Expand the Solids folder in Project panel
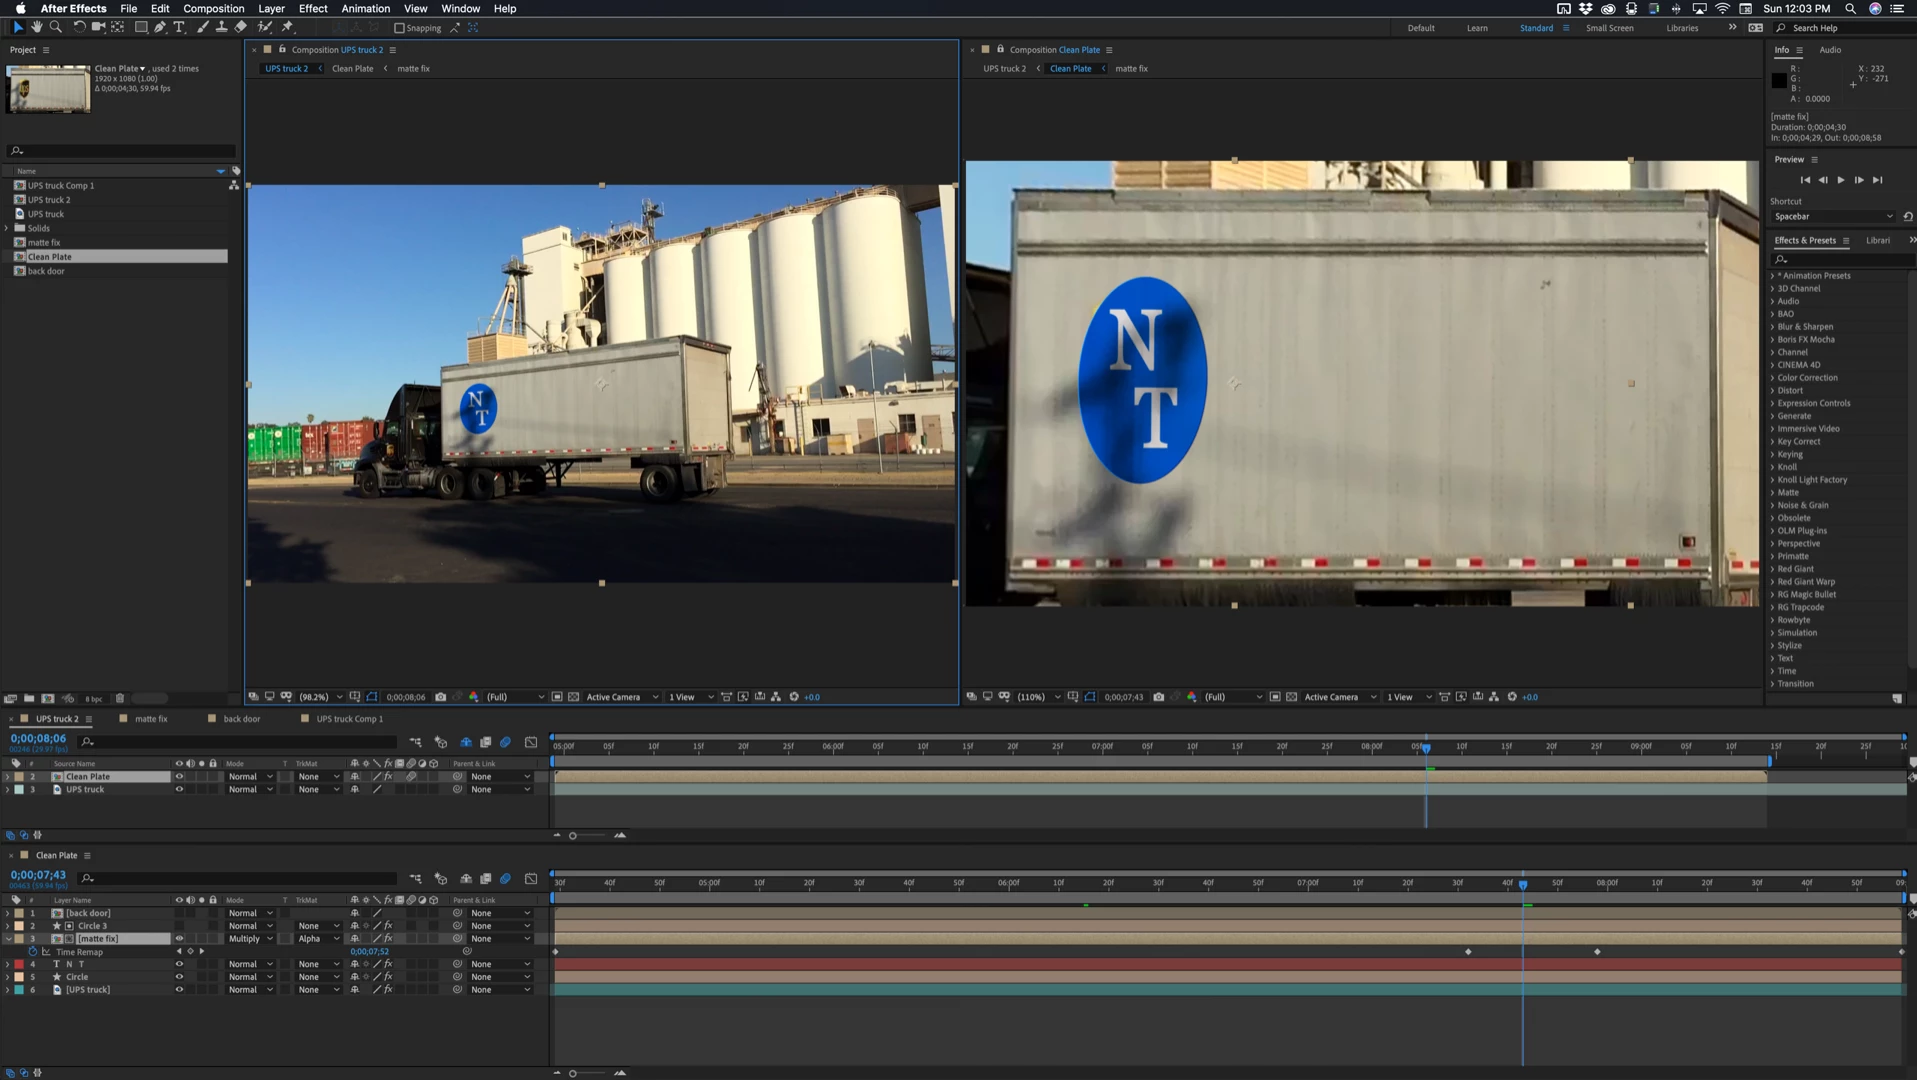1917x1080 pixels. pyautogui.click(x=7, y=228)
